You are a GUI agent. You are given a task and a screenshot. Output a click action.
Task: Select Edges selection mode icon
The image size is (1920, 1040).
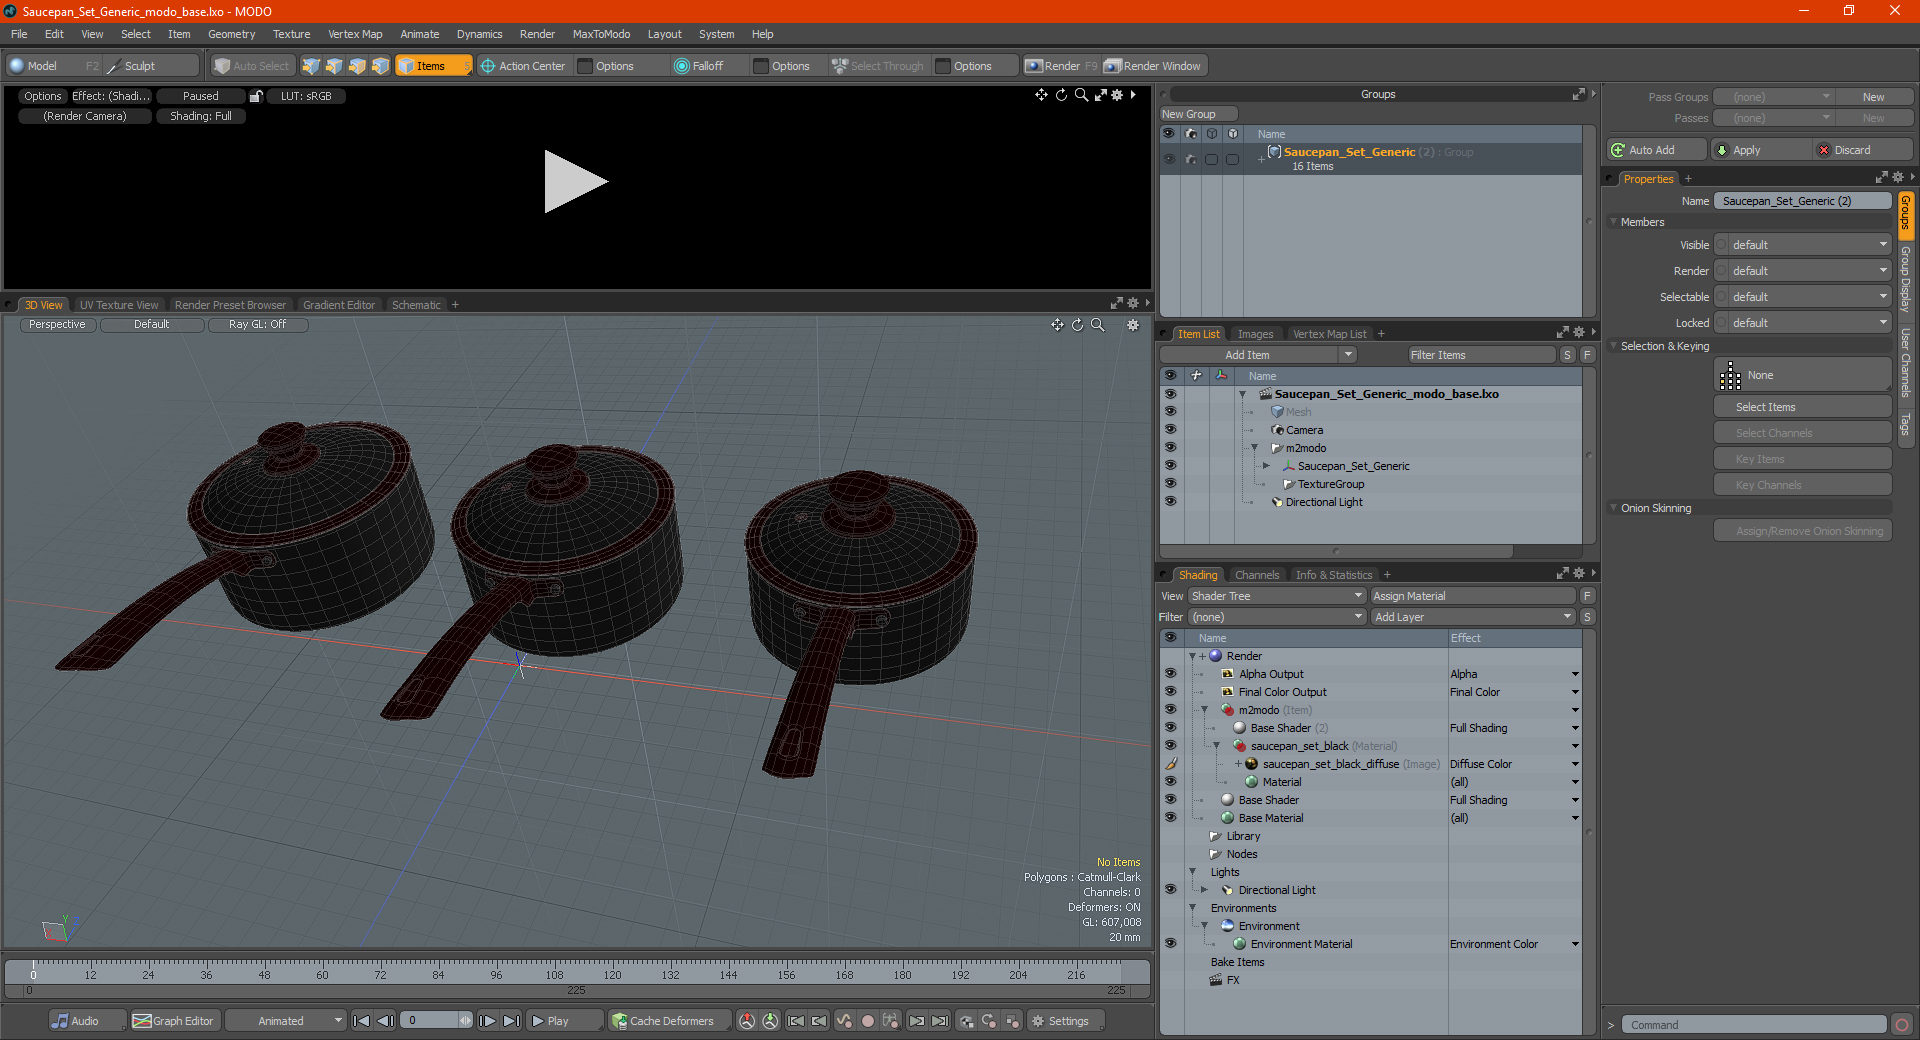[x=334, y=66]
